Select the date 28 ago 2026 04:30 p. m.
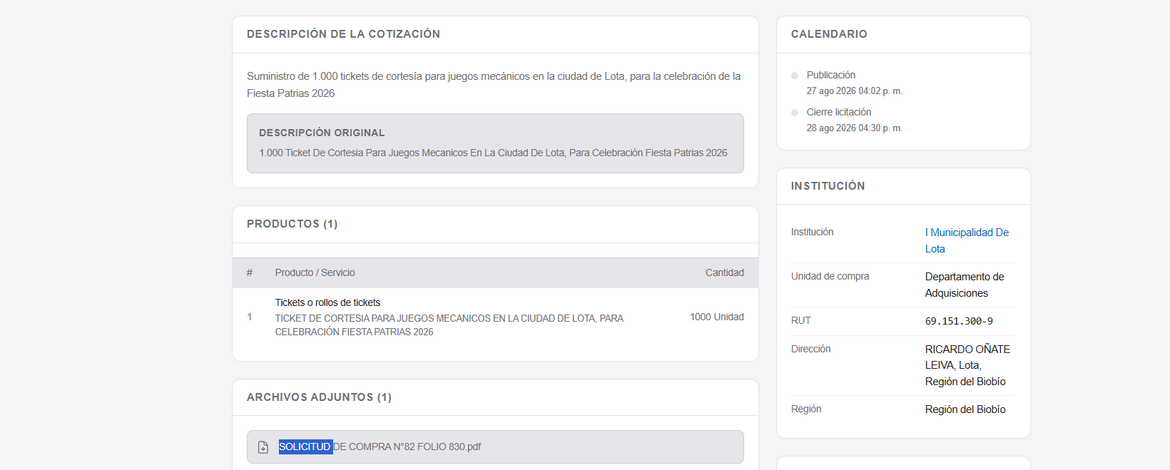This screenshot has height=470, width=1170. pyautogui.click(x=854, y=128)
